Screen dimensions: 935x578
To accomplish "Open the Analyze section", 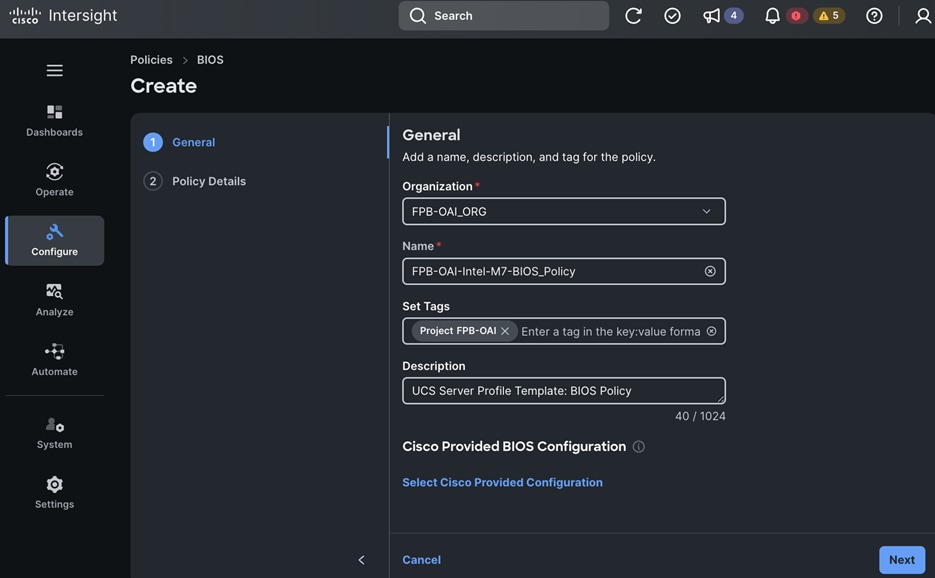I will [54, 300].
